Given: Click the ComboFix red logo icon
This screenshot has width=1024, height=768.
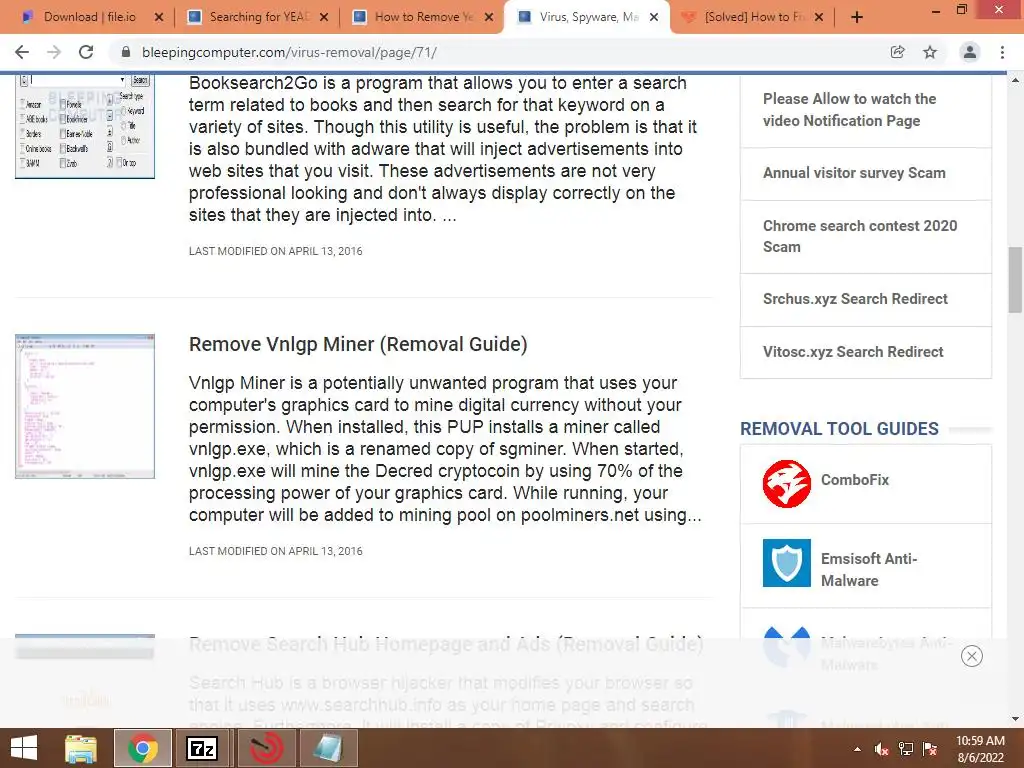Looking at the screenshot, I should coord(786,484).
